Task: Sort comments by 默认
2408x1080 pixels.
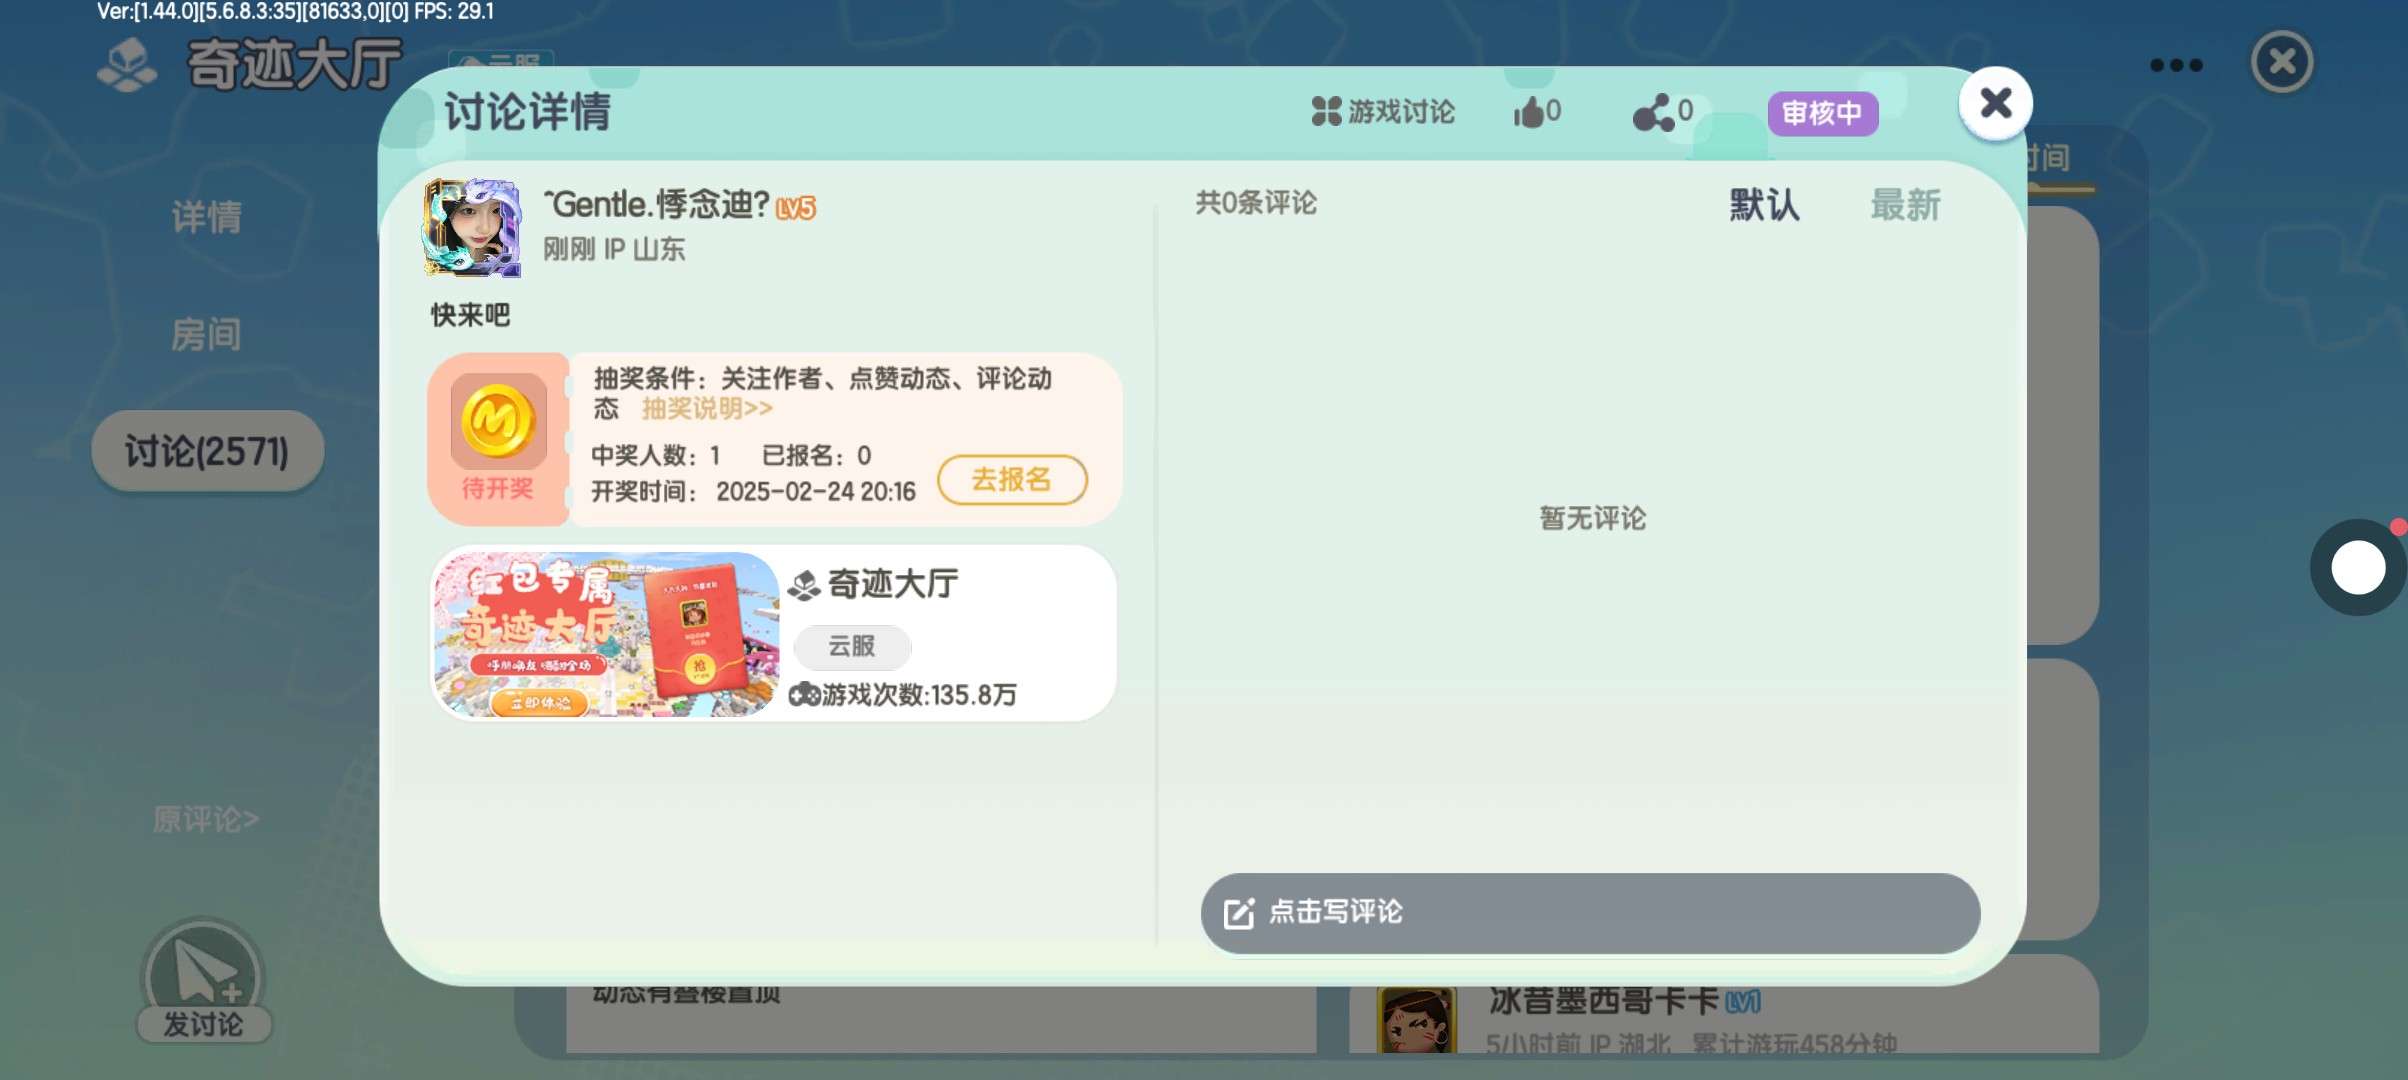Action: 1765,205
